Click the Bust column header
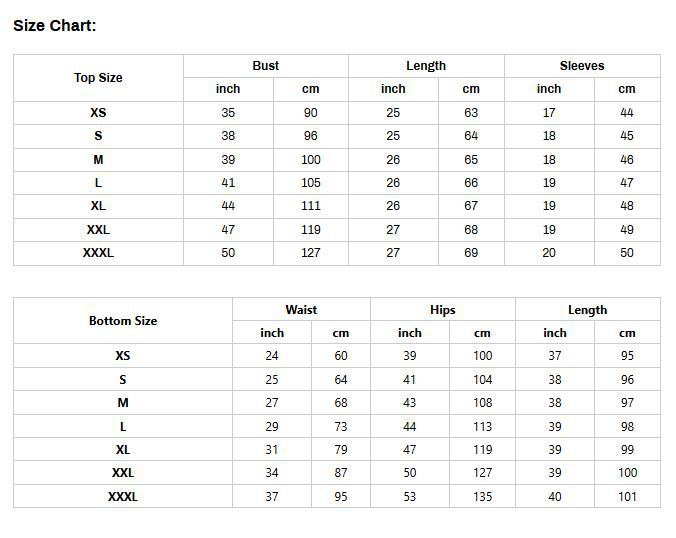The height and width of the screenshot is (538, 676). pyautogui.click(x=266, y=66)
